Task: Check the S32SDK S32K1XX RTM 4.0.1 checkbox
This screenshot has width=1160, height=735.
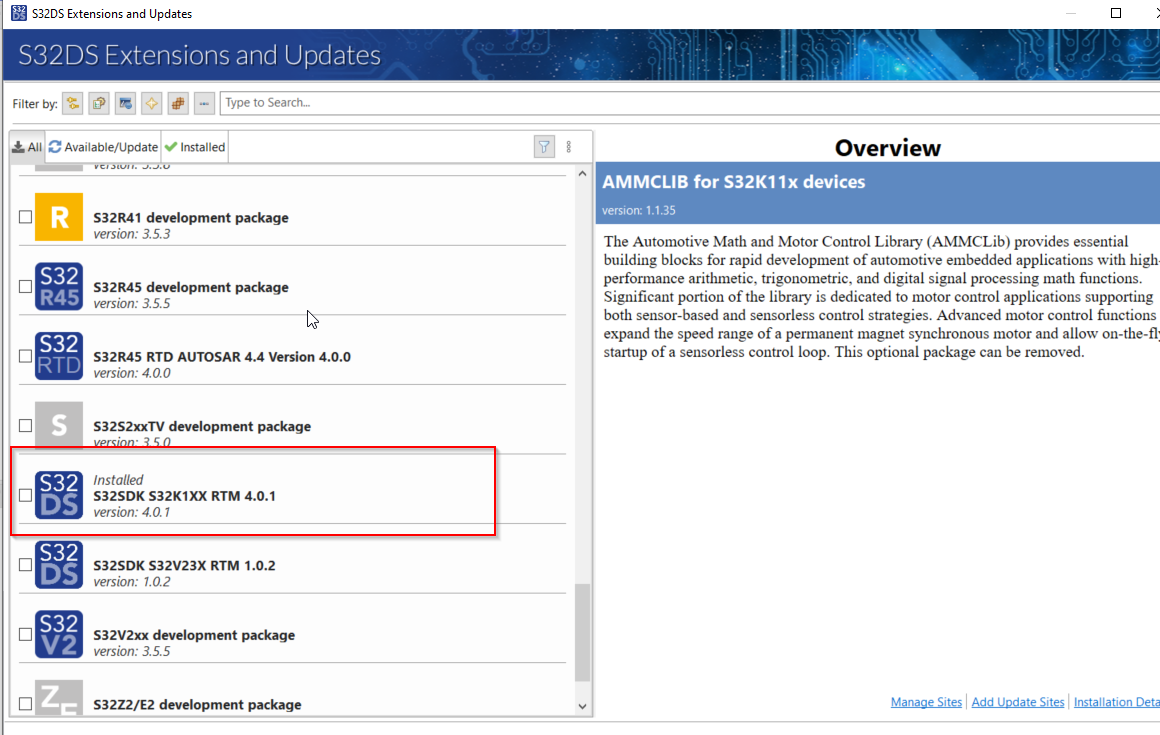Action: tap(25, 495)
